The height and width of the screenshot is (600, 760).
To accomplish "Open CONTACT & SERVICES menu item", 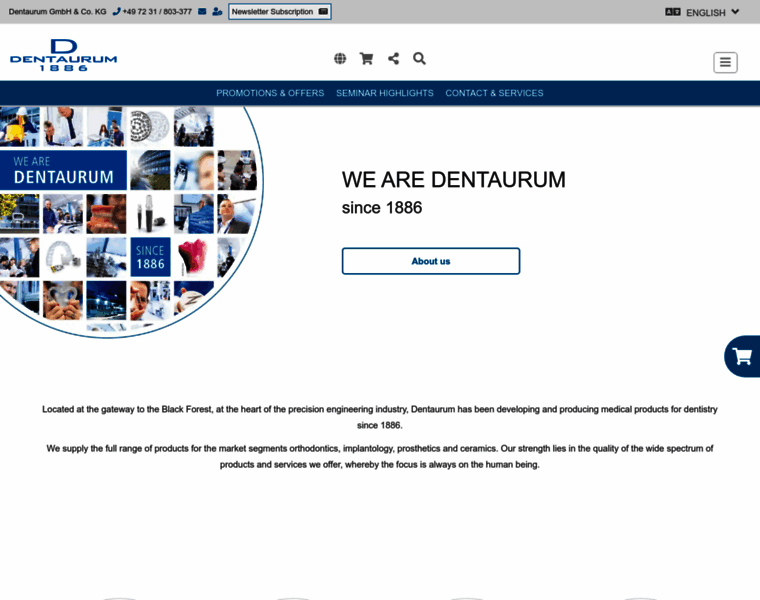I will (x=494, y=93).
